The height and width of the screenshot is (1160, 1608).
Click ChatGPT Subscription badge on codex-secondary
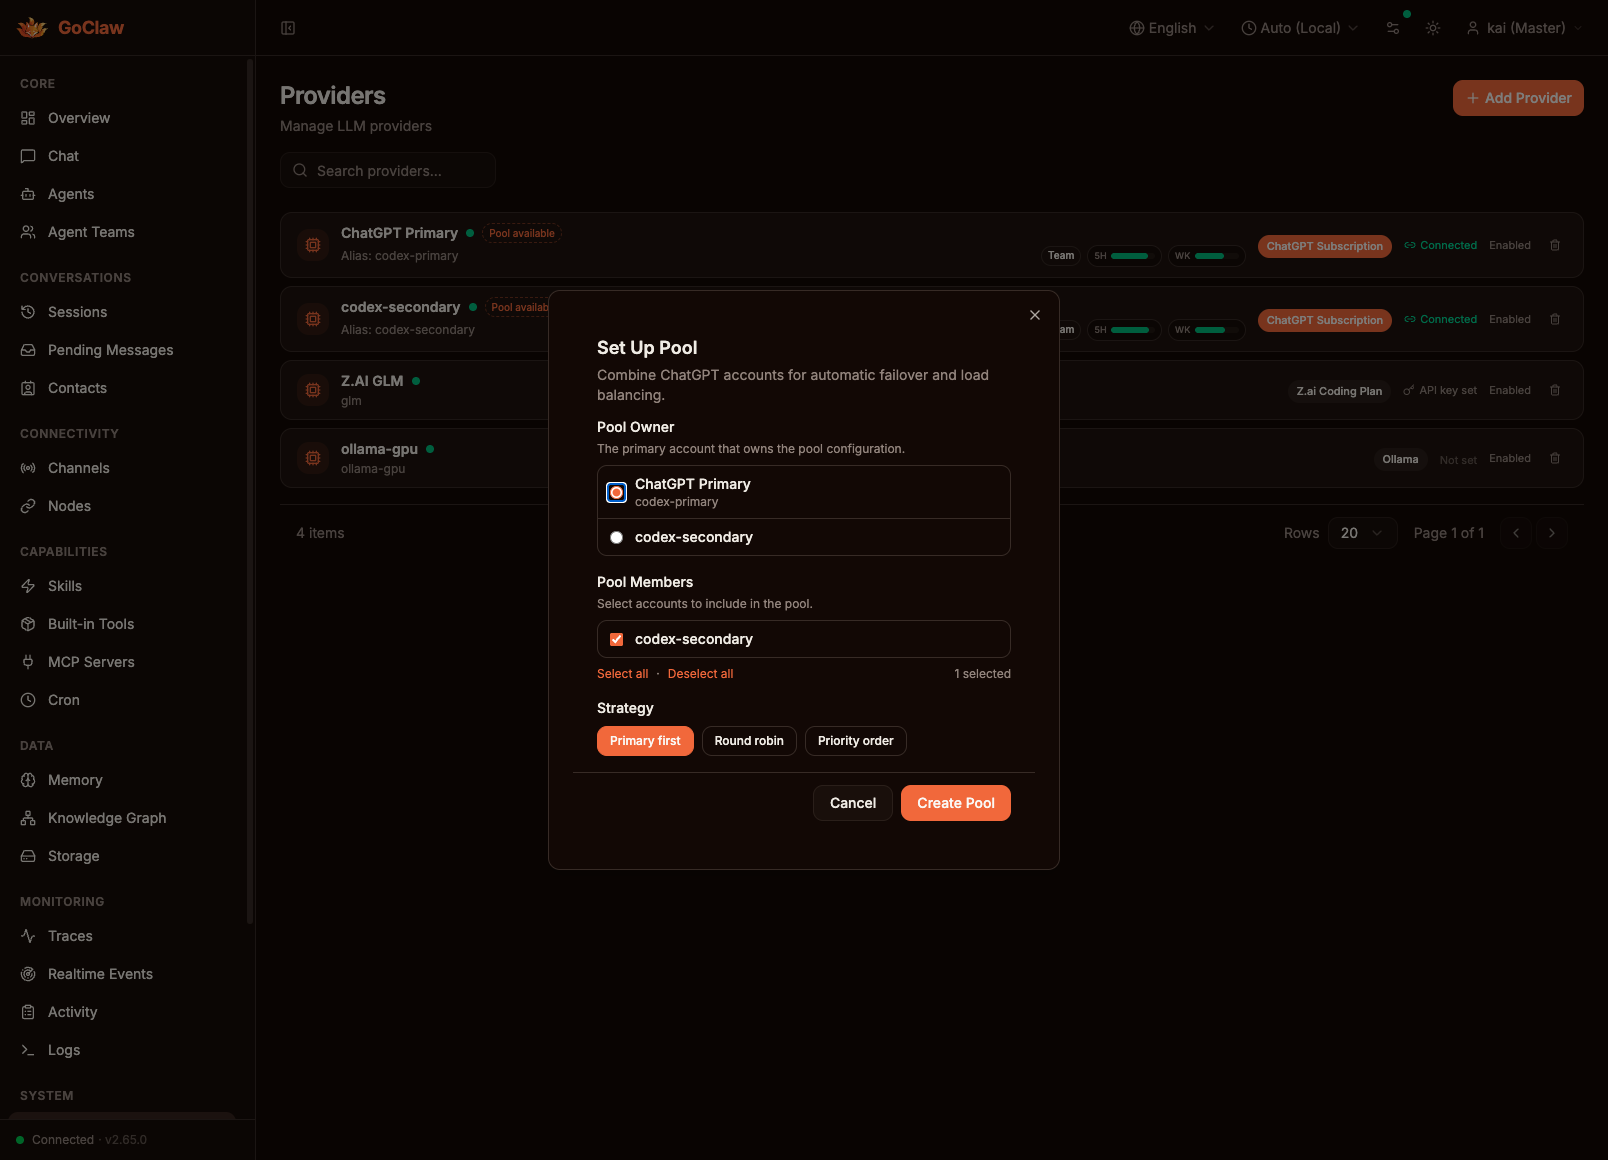[1325, 320]
